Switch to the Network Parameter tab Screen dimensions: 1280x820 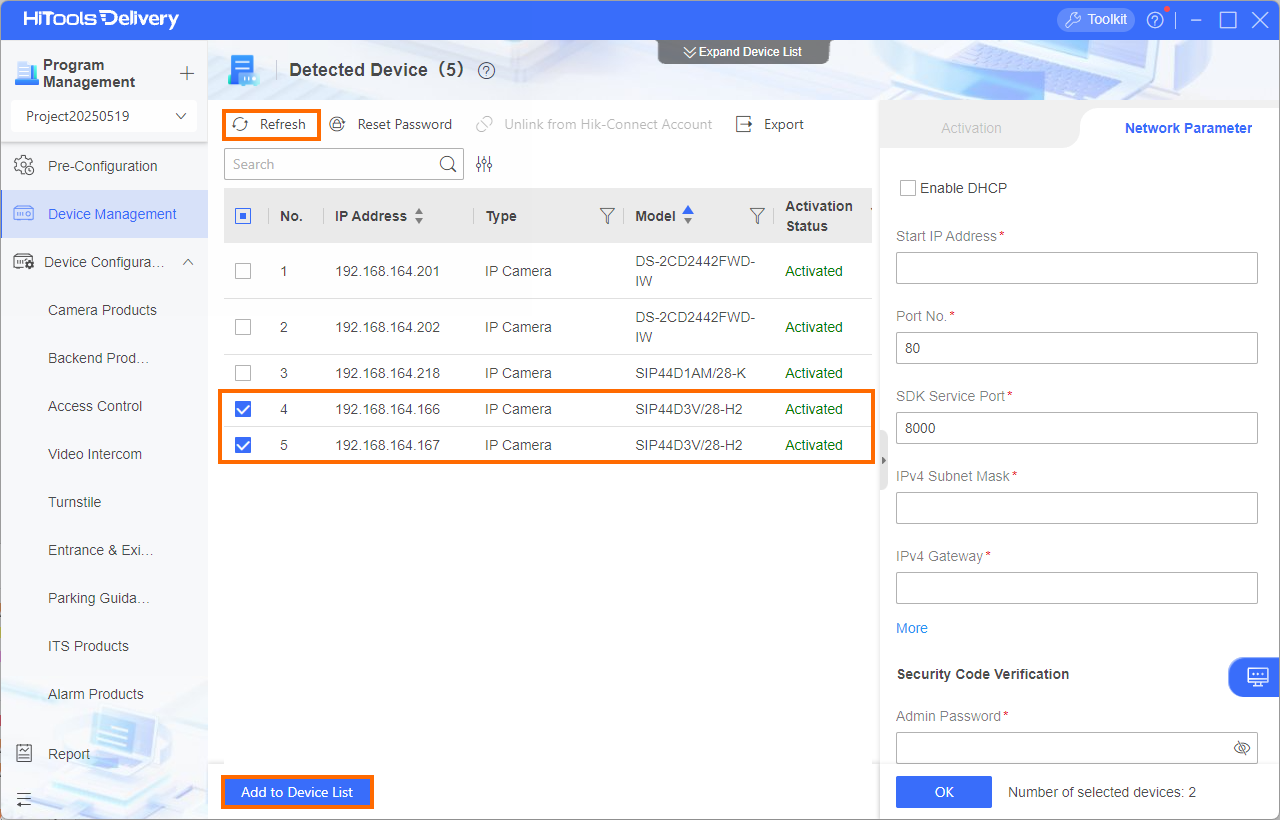point(1188,128)
